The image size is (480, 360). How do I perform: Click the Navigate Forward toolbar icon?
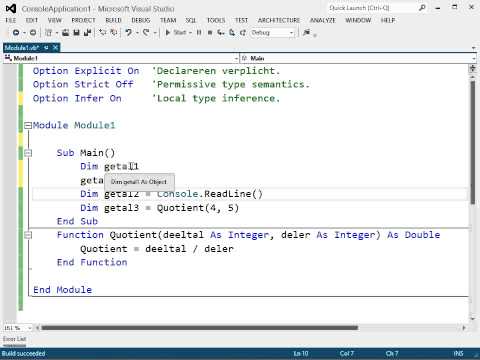point(33,32)
